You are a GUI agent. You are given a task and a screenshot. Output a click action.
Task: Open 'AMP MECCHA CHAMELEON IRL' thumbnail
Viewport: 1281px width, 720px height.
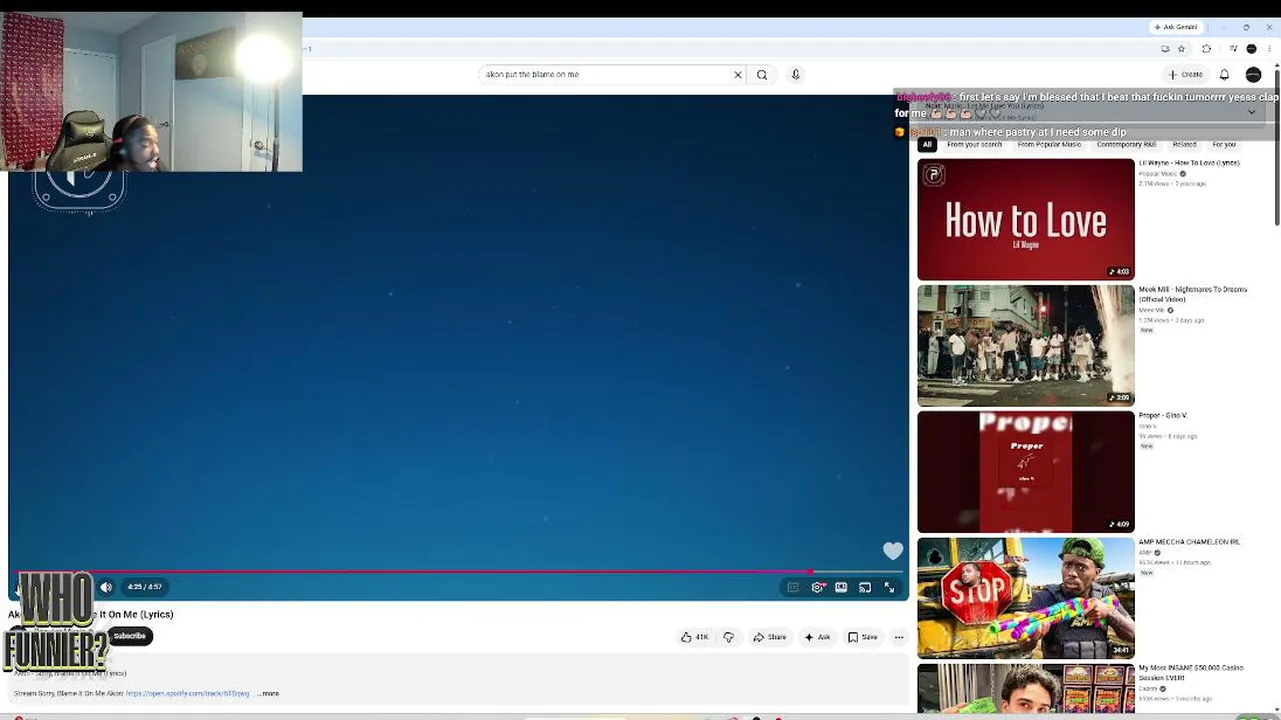pyautogui.click(x=1026, y=598)
